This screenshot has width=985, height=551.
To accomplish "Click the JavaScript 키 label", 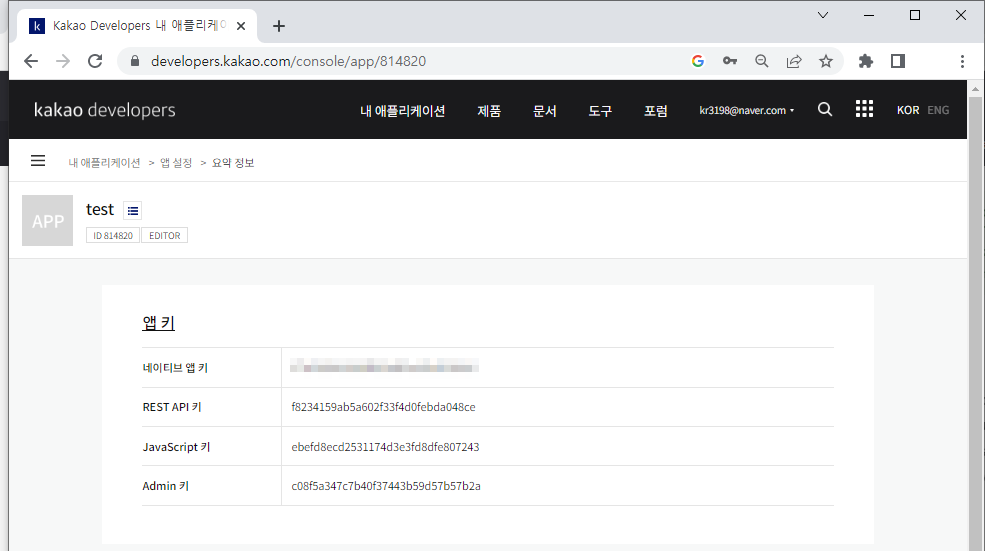I will pyautogui.click(x=177, y=447).
